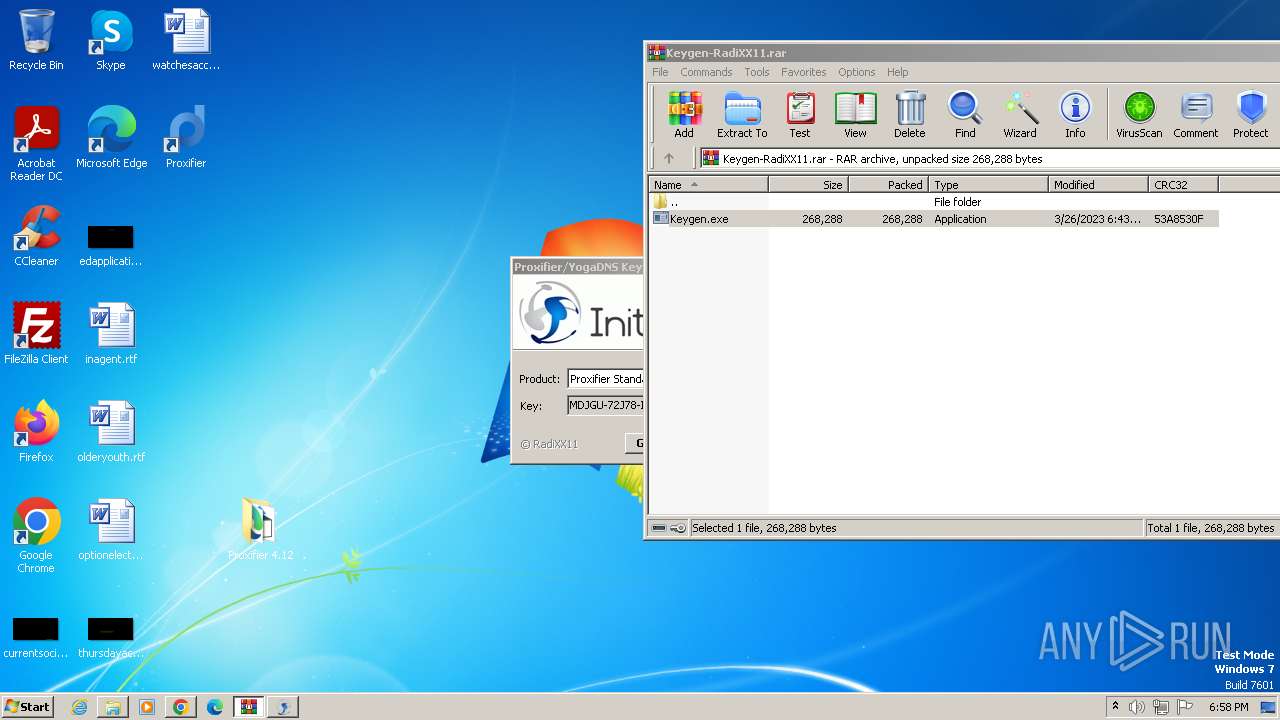Select the Acrobat Reader DC desktop icon
This screenshot has height=720, width=1280.
[36, 145]
